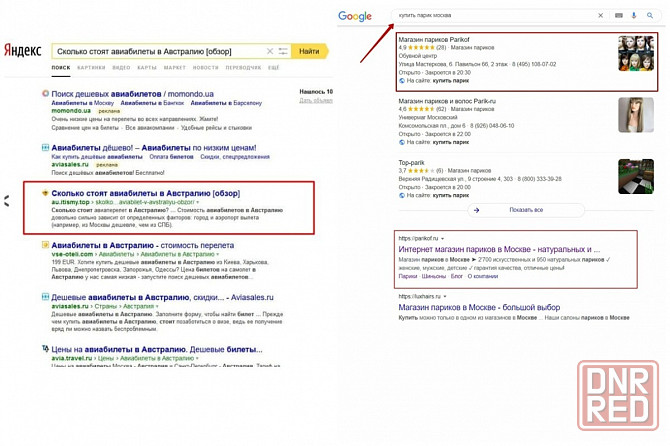Expand dropdown arrow next to https://parikof.ru

(443, 239)
